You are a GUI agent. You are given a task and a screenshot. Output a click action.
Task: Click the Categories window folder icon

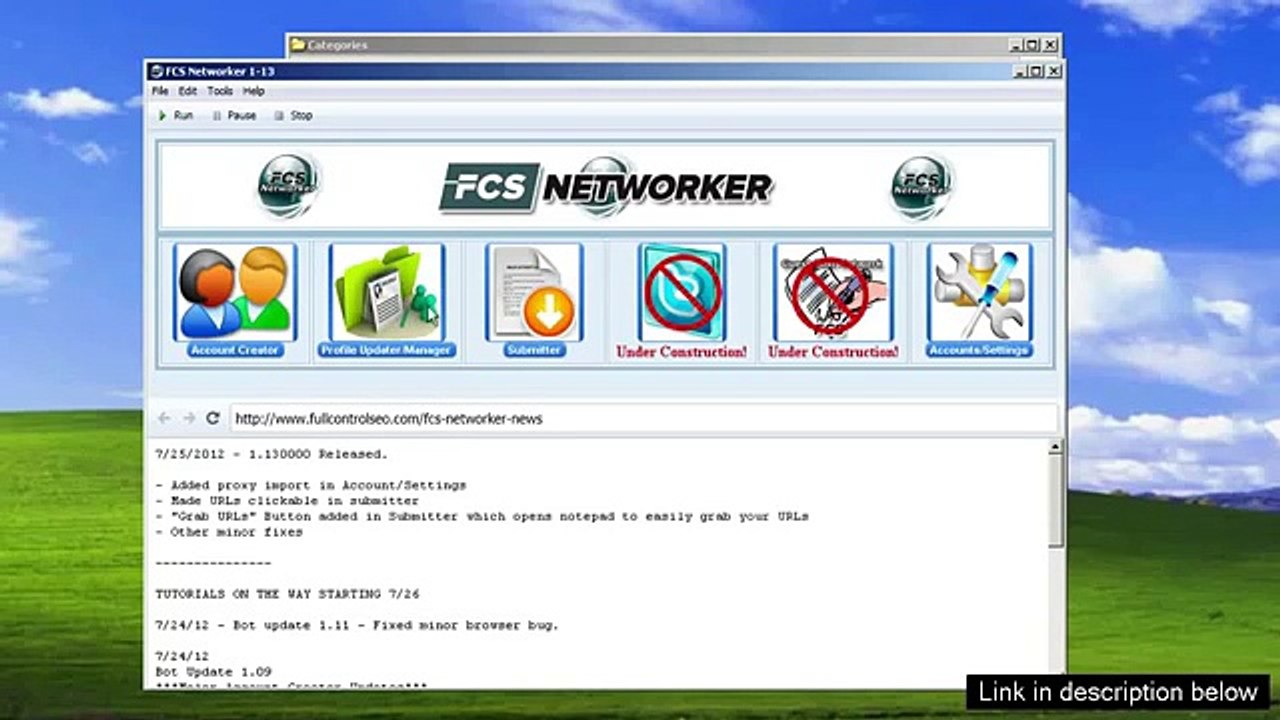297,45
